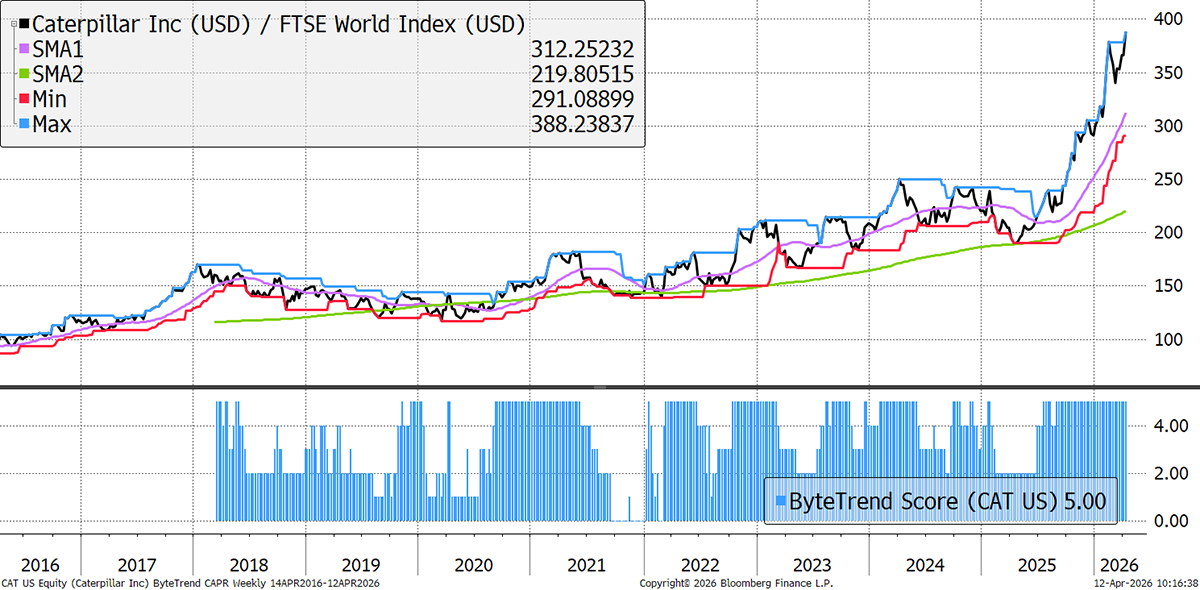This screenshot has height=590, width=1200.
Task: Click the 2021 year label on time axis
Action: [x=588, y=563]
